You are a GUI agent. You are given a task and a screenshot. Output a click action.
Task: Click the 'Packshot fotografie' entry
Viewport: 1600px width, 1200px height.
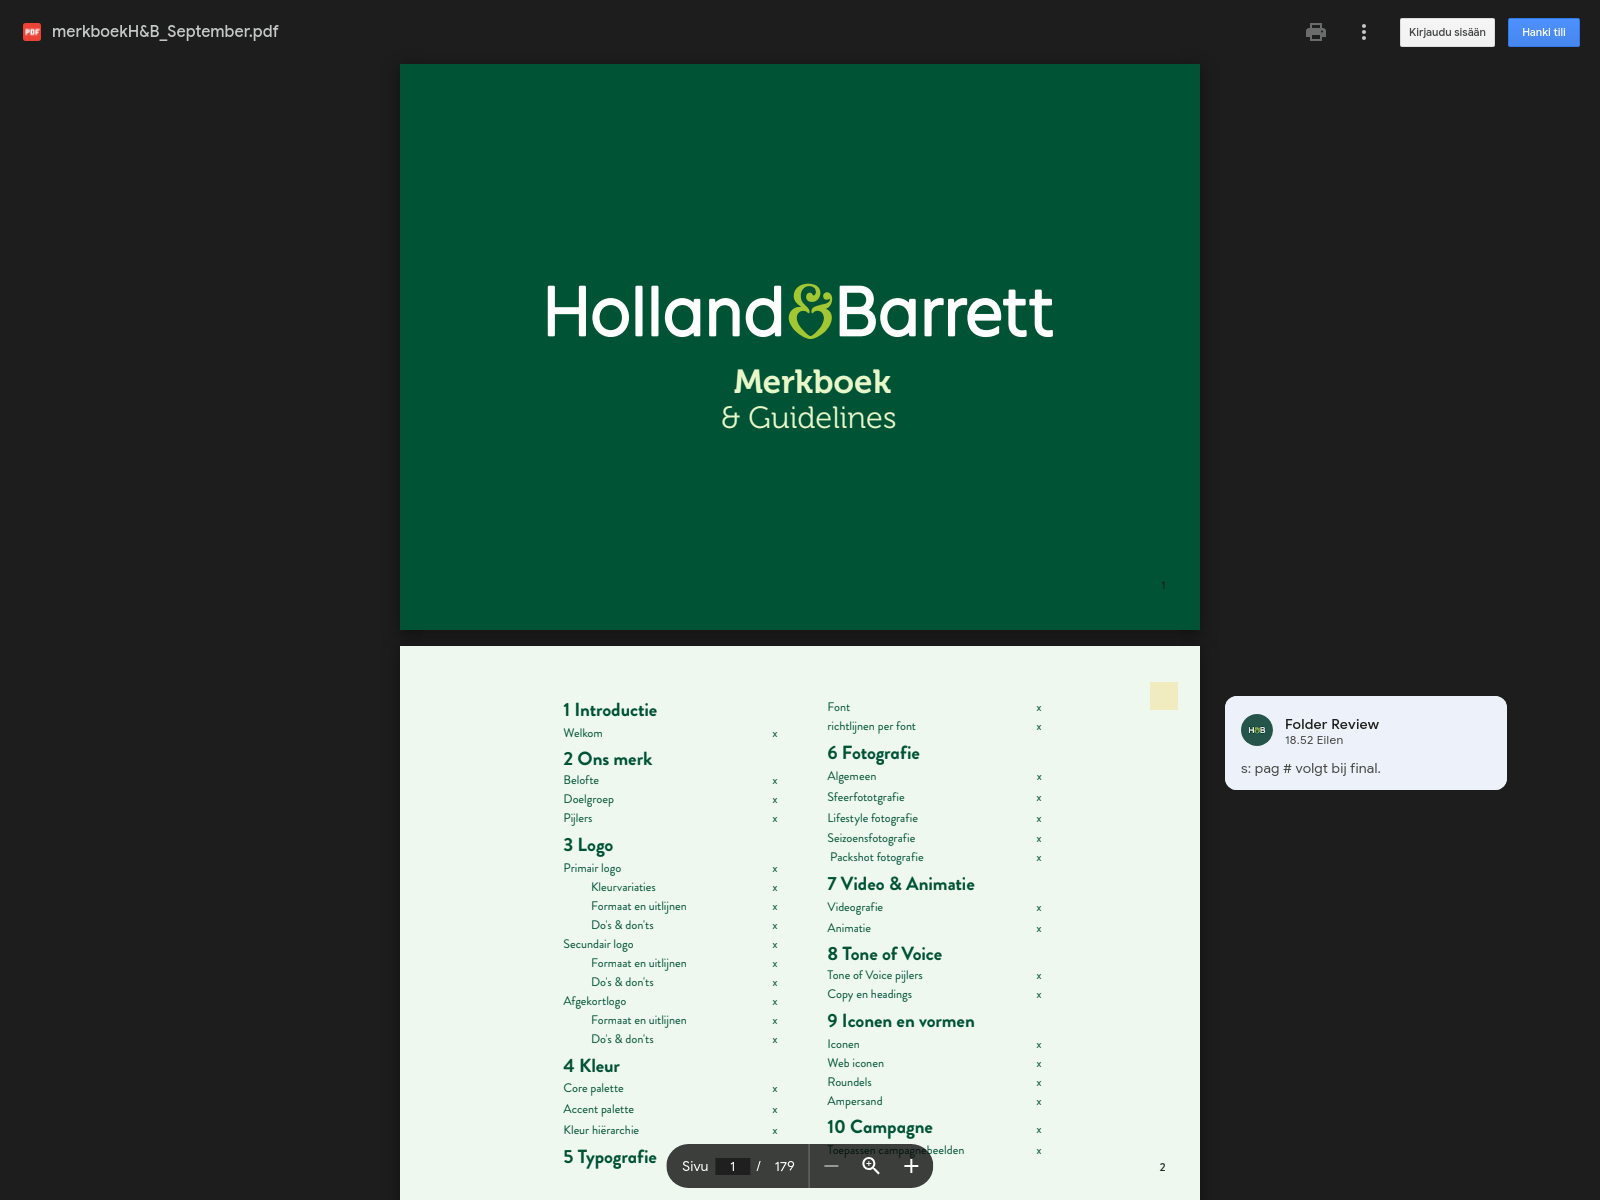click(877, 857)
